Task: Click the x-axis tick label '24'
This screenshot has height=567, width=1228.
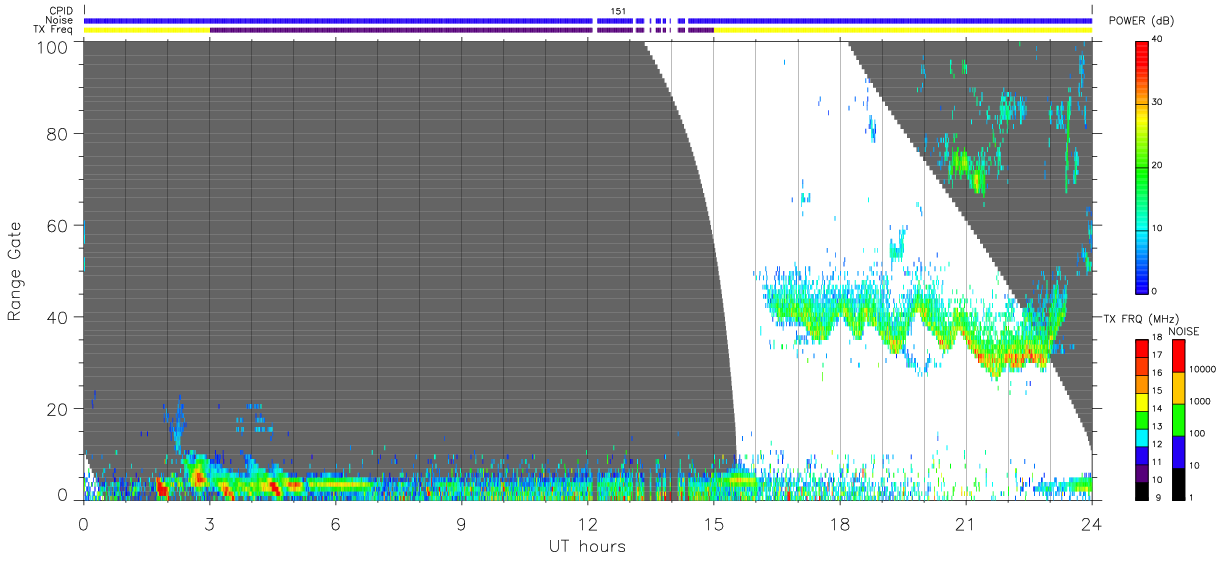Action: 1091,522
